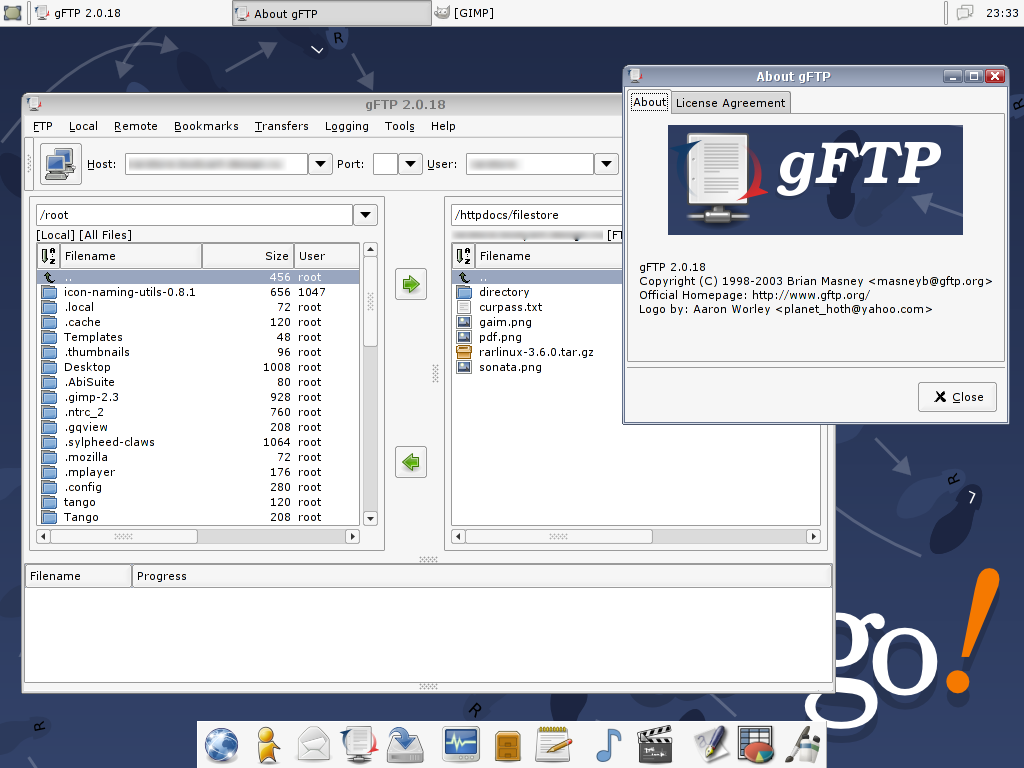Sort local files by Filename column
This screenshot has height=768, width=1024.
tap(131, 256)
